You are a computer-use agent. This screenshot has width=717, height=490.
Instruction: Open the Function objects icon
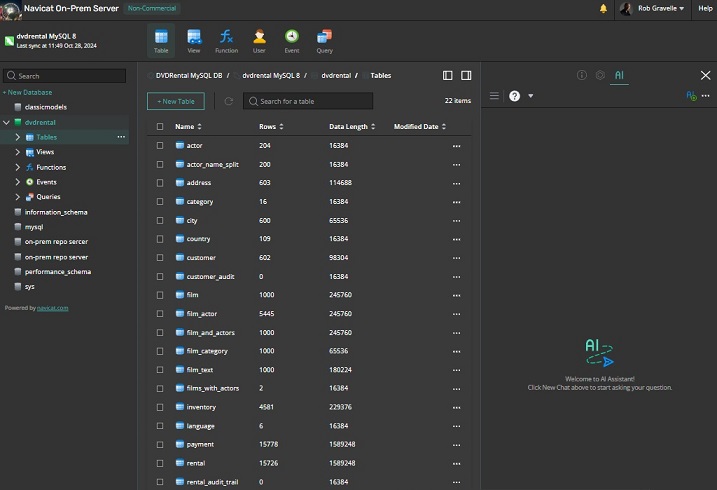226,41
